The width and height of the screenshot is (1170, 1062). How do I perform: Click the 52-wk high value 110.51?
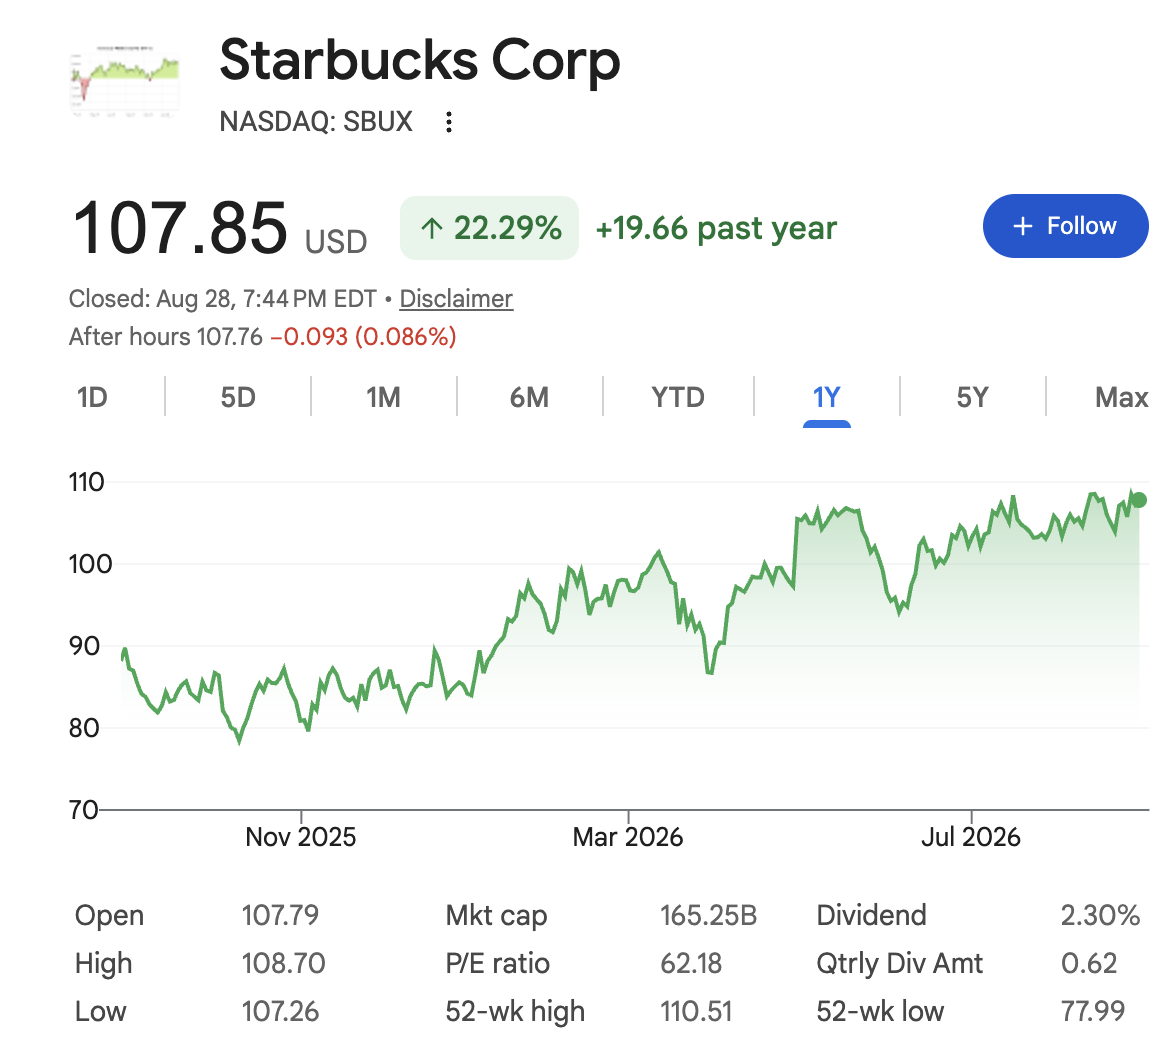(x=696, y=1011)
